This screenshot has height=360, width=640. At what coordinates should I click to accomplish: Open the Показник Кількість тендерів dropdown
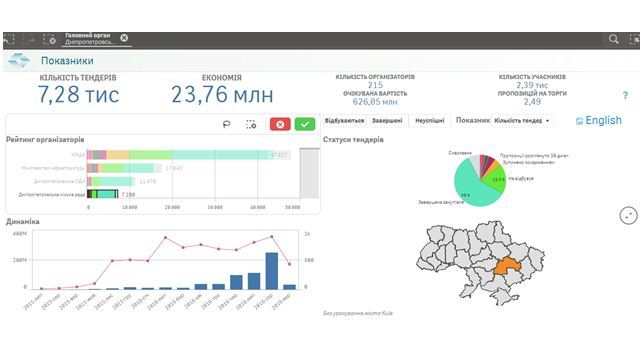(522, 120)
